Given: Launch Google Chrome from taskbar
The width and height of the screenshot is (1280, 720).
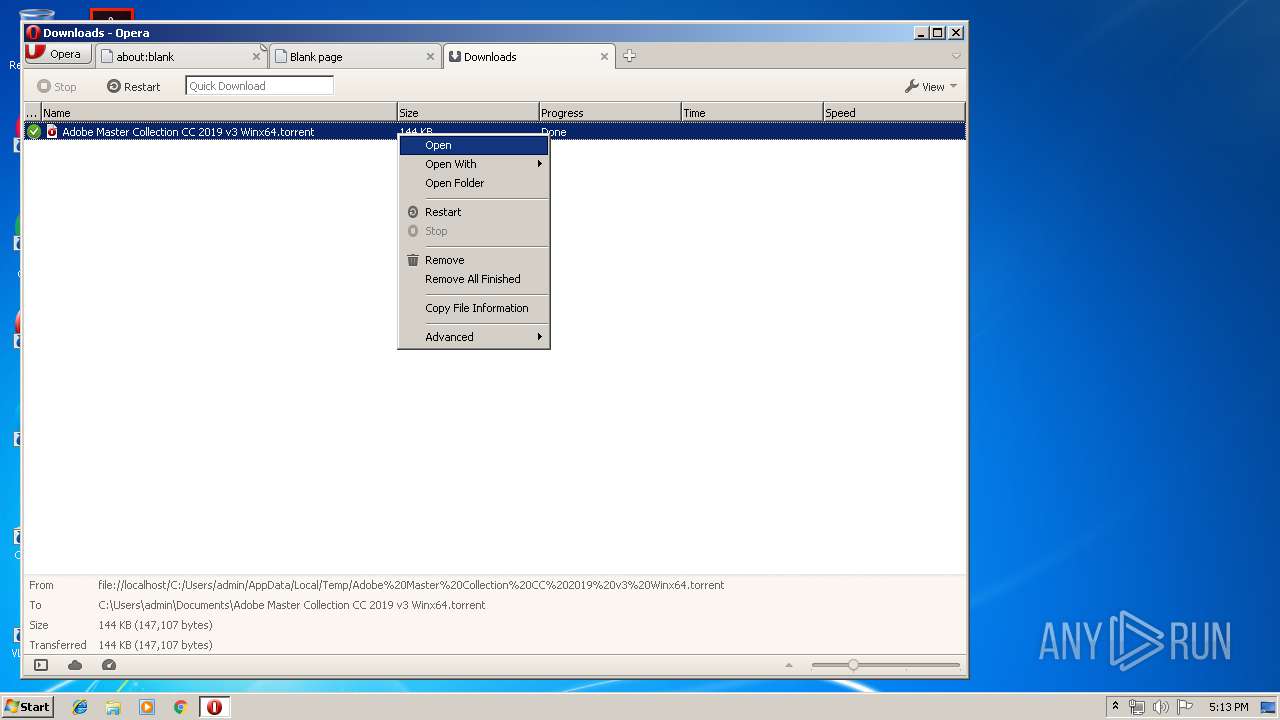Looking at the screenshot, I should point(180,707).
